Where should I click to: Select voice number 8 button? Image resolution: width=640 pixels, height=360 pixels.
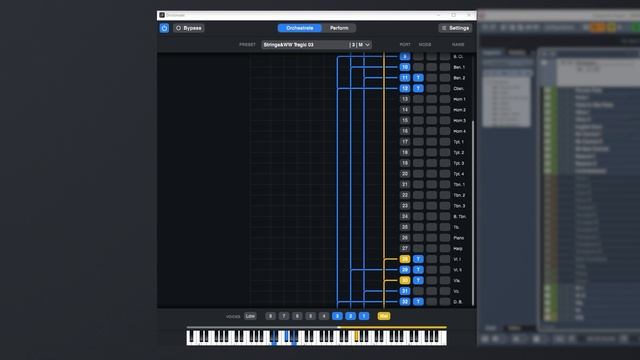click(270, 316)
